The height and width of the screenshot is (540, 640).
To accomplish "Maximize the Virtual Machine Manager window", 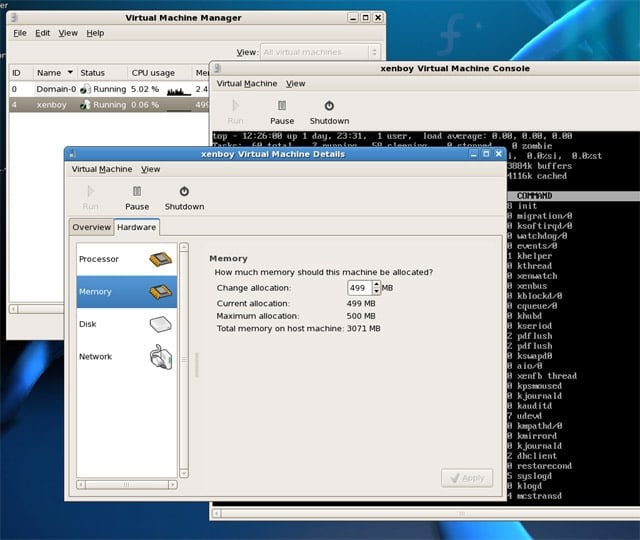I will pyautogui.click(x=365, y=18).
